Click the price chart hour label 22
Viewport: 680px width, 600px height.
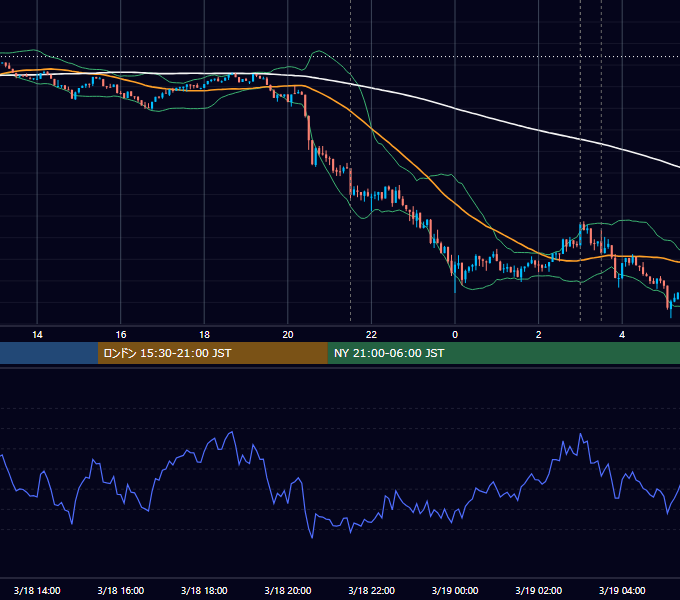372,335
